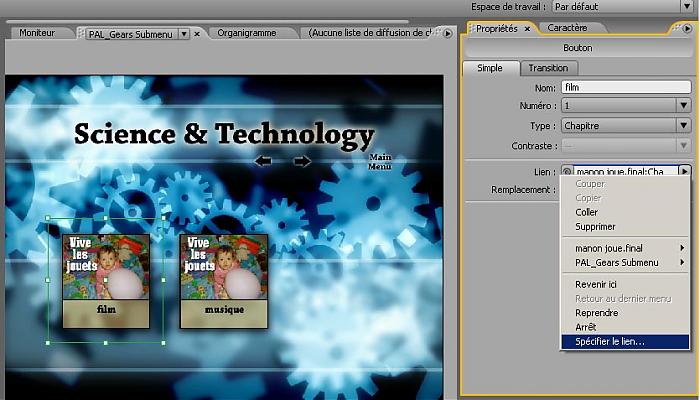Open the PAL_Gears Submenu tab dropdown arrow
This screenshot has height=400, width=700.
click(184, 34)
